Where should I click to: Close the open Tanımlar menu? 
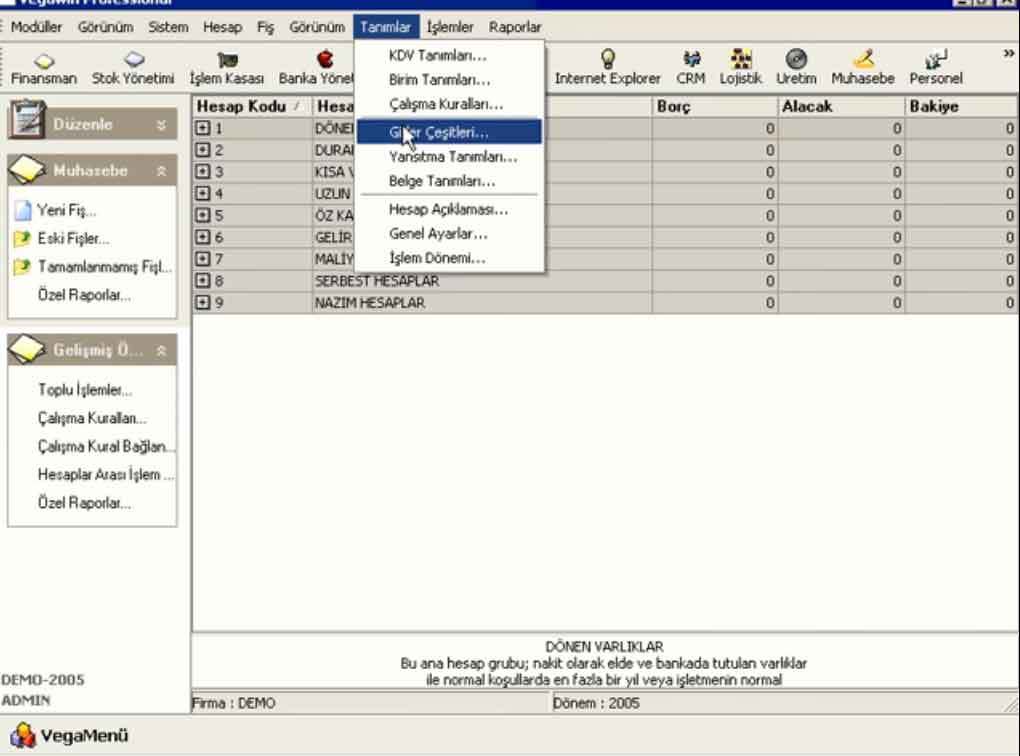tap(386, 27)
